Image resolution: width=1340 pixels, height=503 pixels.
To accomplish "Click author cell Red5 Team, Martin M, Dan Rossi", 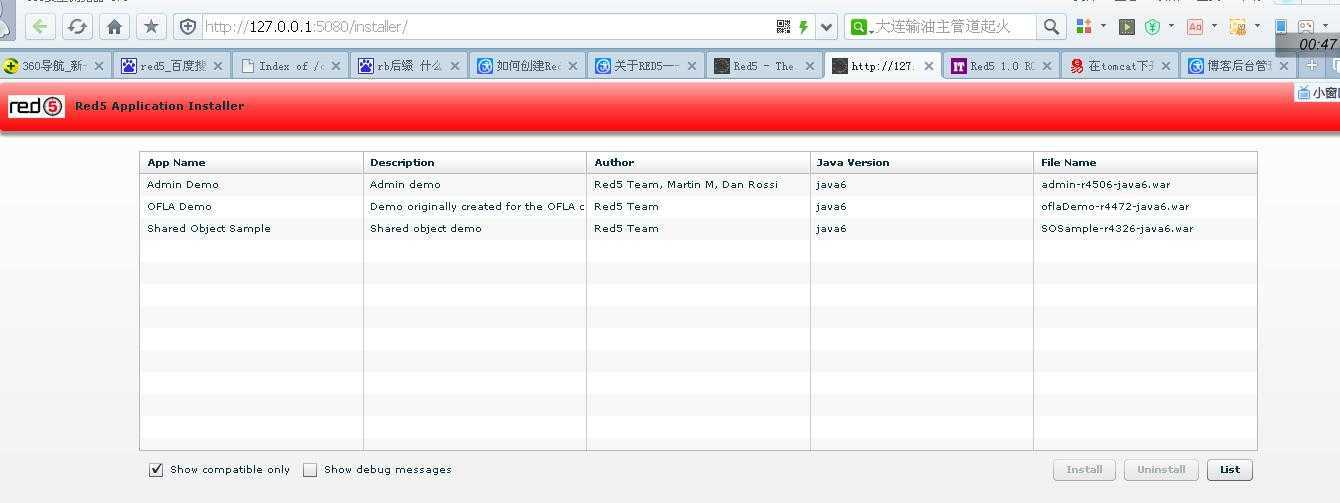I will click(x=686, y=184).
